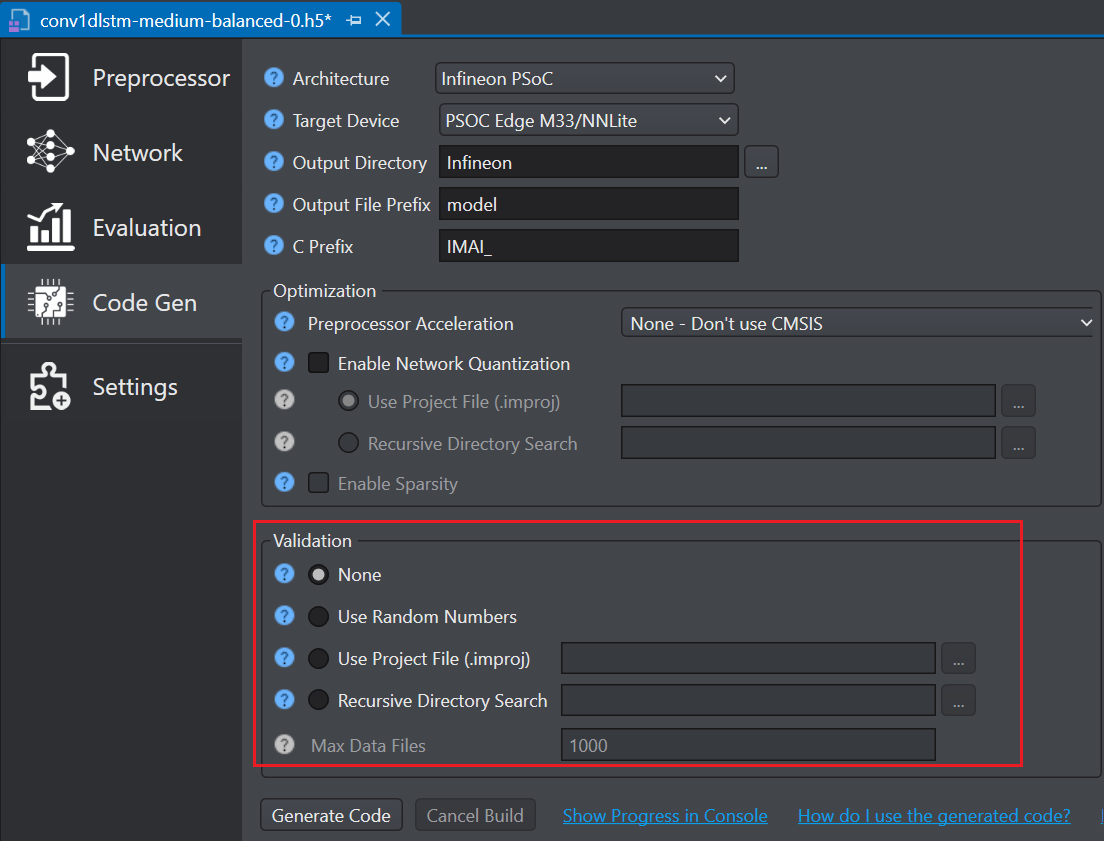Click the Output Directory field
Image resolution: width=1104 pixels, height=841 pixels.
589,162
